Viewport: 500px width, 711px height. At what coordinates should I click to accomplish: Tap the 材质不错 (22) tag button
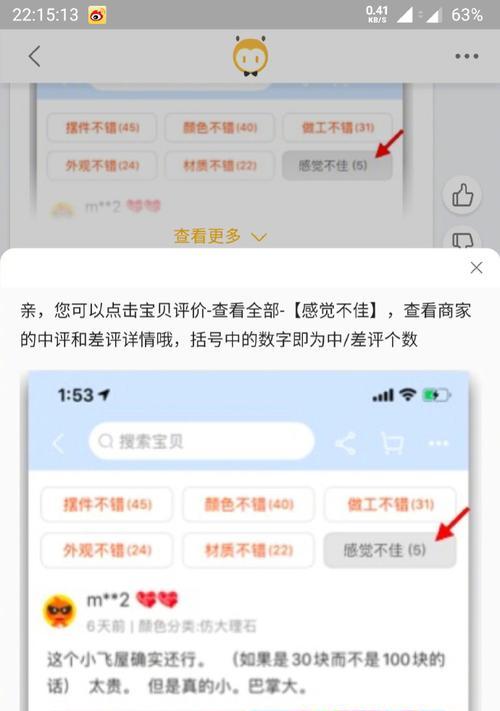point(248,550)
